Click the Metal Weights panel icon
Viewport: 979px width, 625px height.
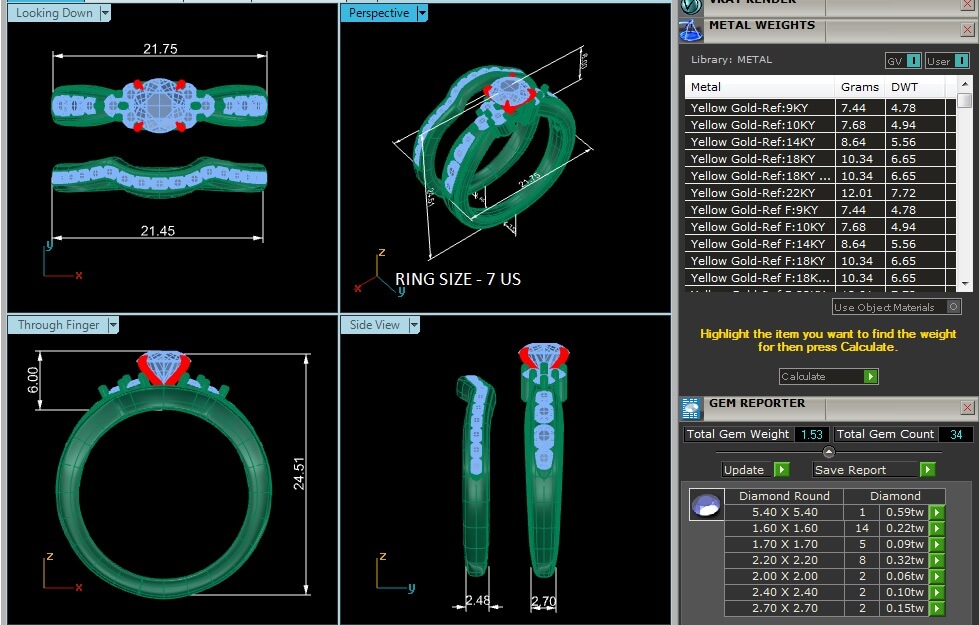point(691,31)
